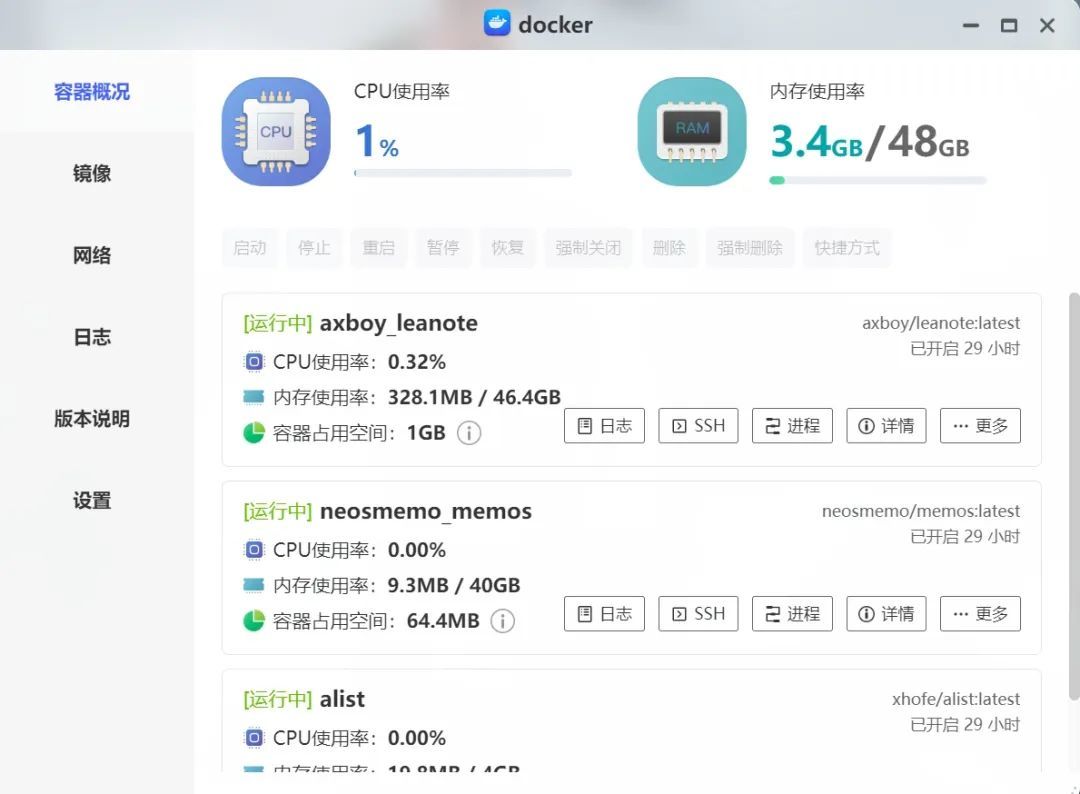Image resolution: width=1080 pixels, height=794 pixels.
Task: Click neosmemo_memos CPU usage chip icon
Action: coord(253,550)
